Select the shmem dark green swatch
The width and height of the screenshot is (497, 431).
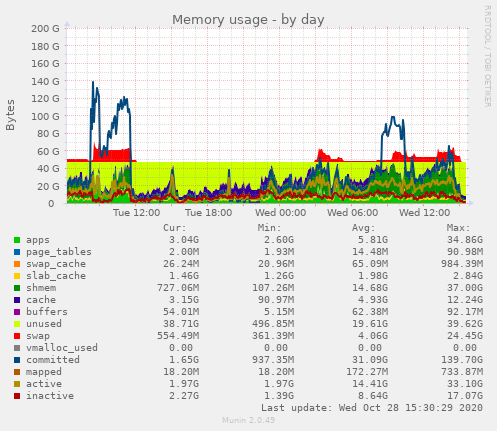click(17, 288)
